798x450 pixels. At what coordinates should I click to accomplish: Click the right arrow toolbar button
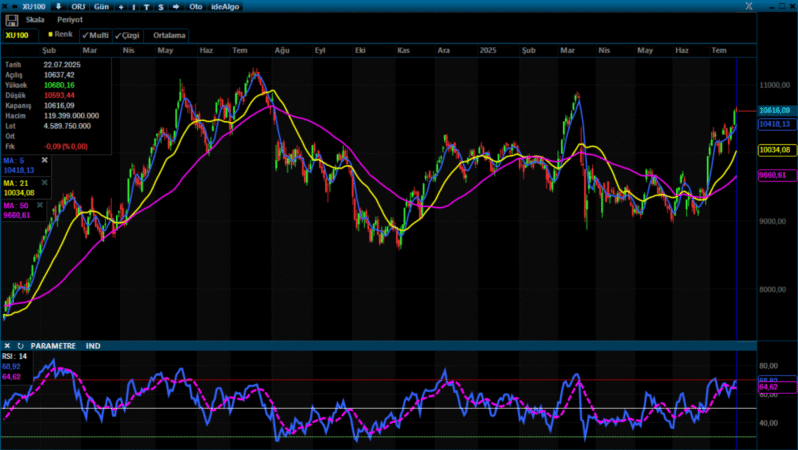click(176, 7)
